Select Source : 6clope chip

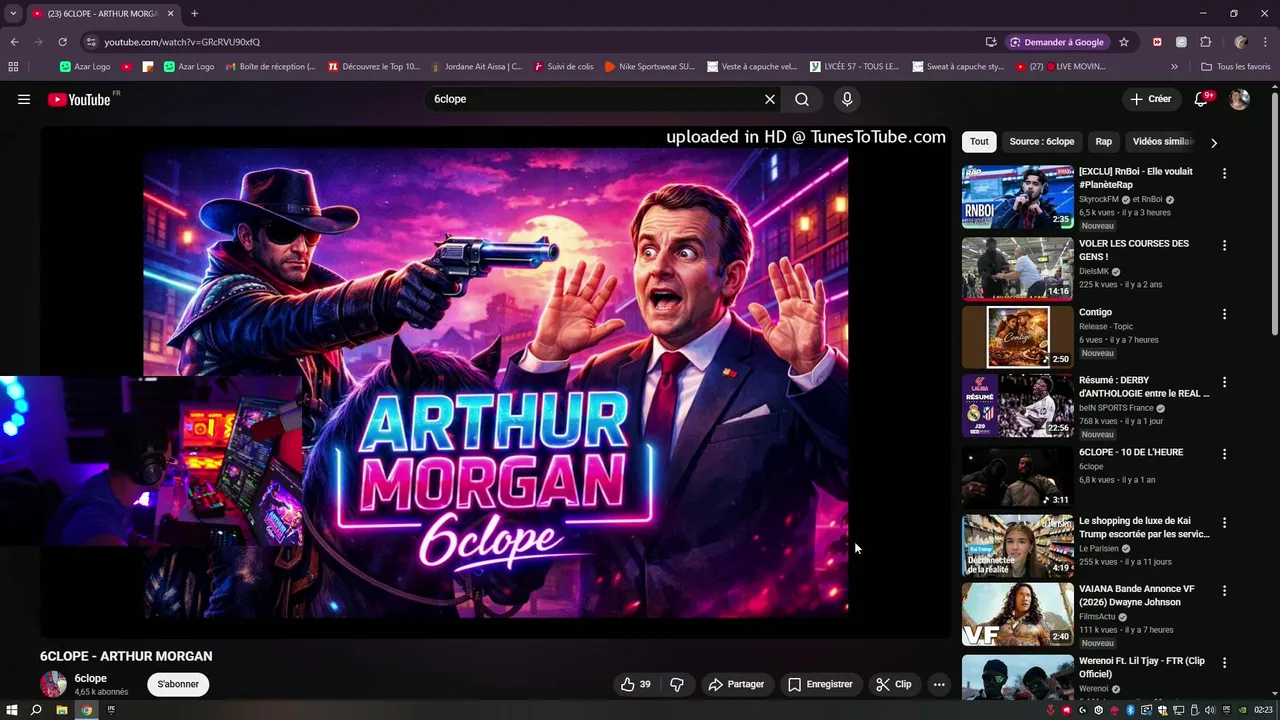coord(1041,142)
